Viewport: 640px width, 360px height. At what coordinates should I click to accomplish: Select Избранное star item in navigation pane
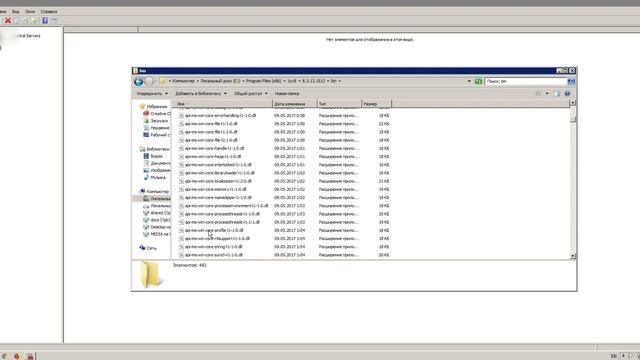(x=153, y=106)
